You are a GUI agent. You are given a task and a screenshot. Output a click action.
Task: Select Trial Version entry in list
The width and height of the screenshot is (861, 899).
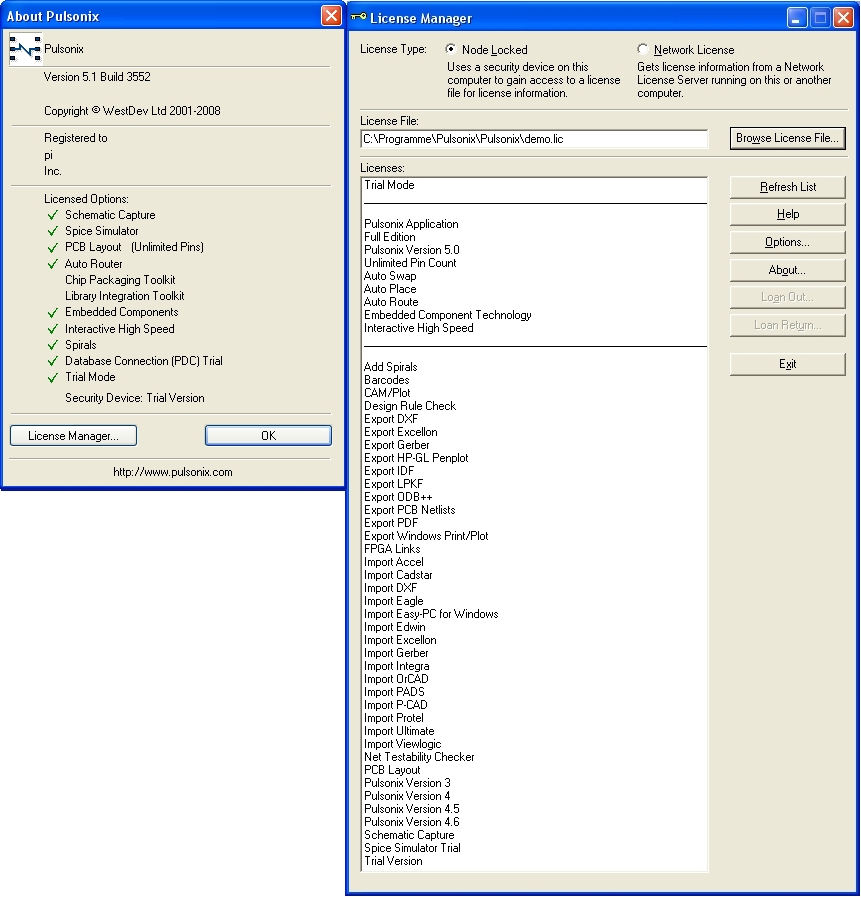393,861
